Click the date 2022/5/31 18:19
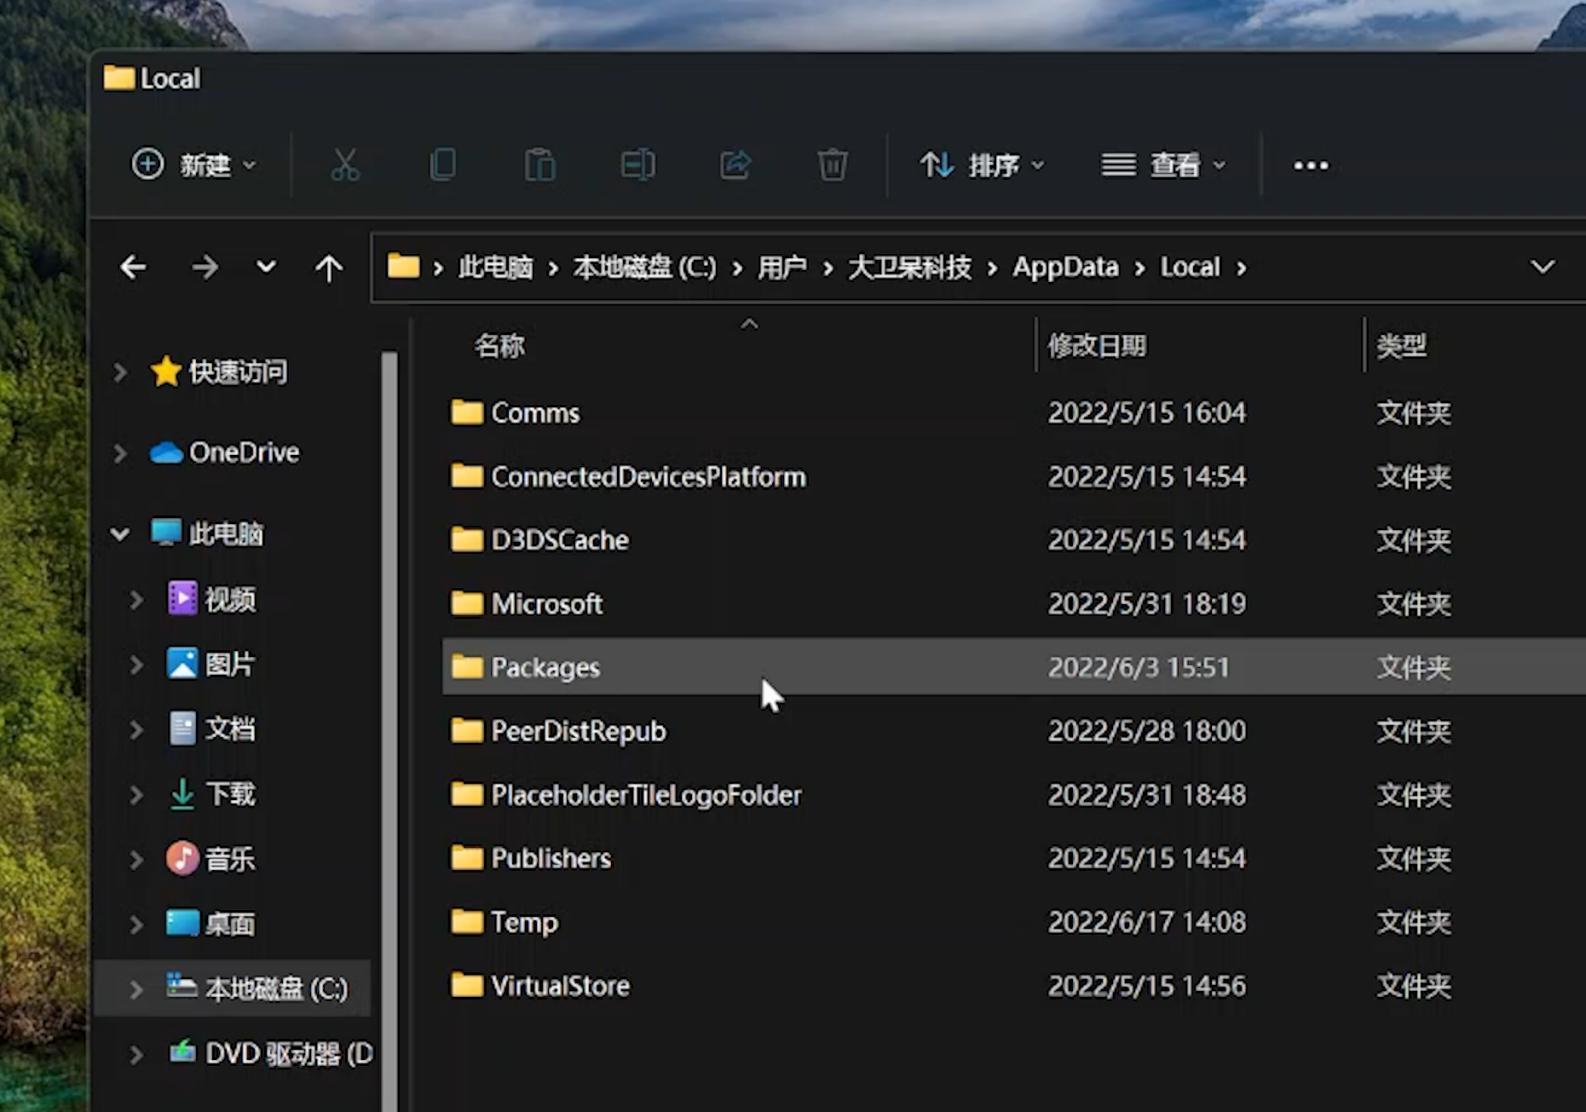The height and width of the screenshot is (1112, 1586). click(x=1147, y=604)
